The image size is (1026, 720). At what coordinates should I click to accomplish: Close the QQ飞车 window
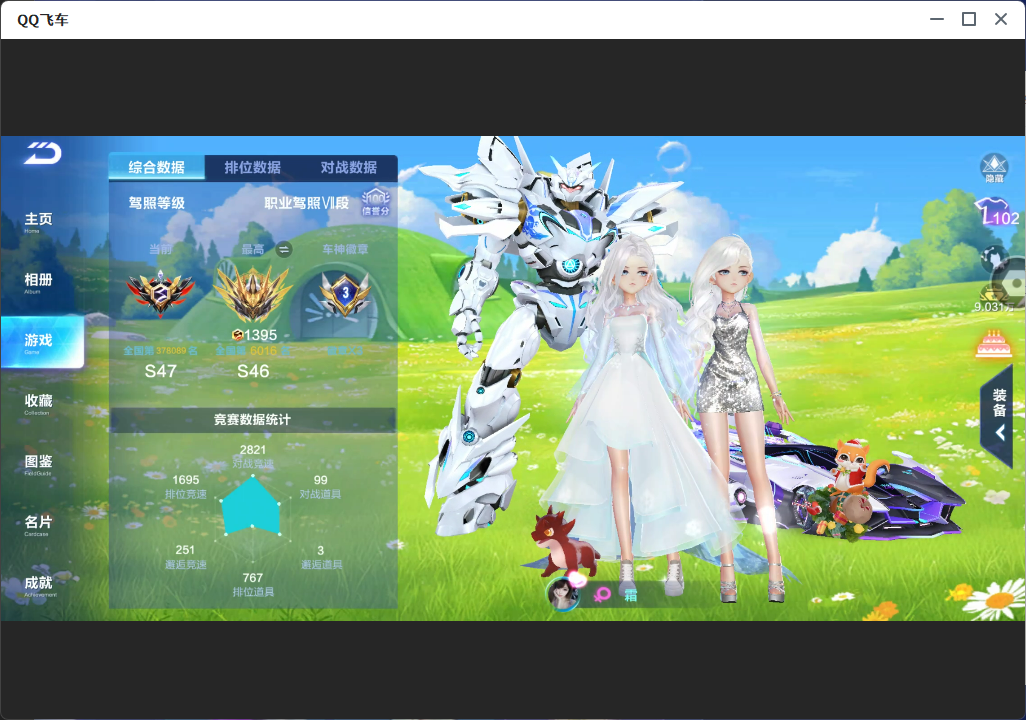point(1001,19)
